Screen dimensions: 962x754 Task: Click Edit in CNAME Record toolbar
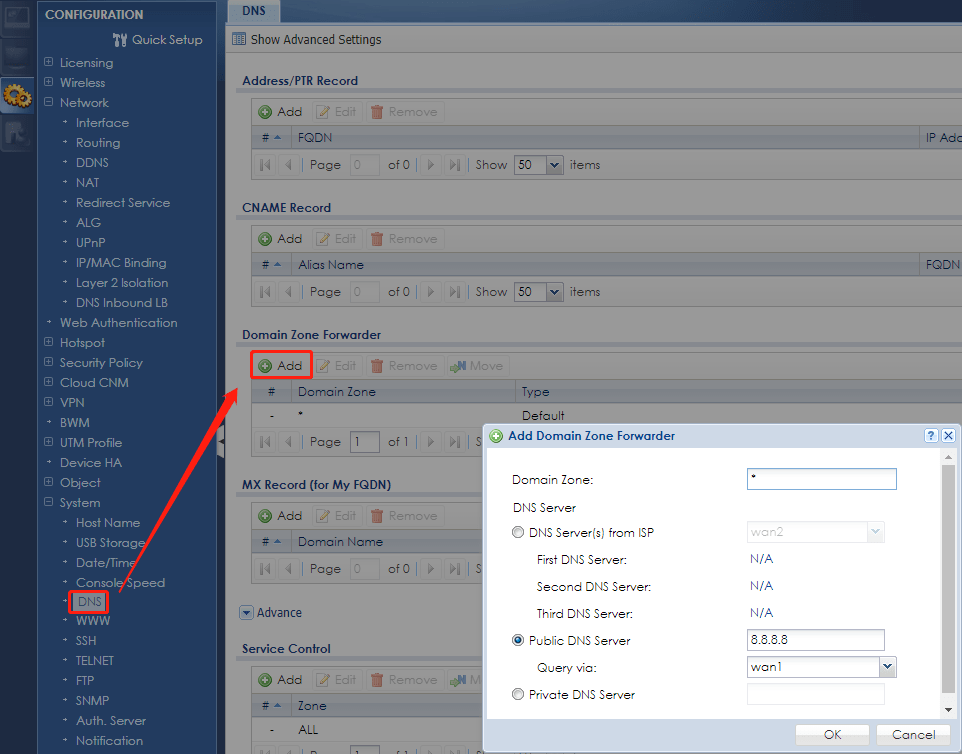click(337, 239)
